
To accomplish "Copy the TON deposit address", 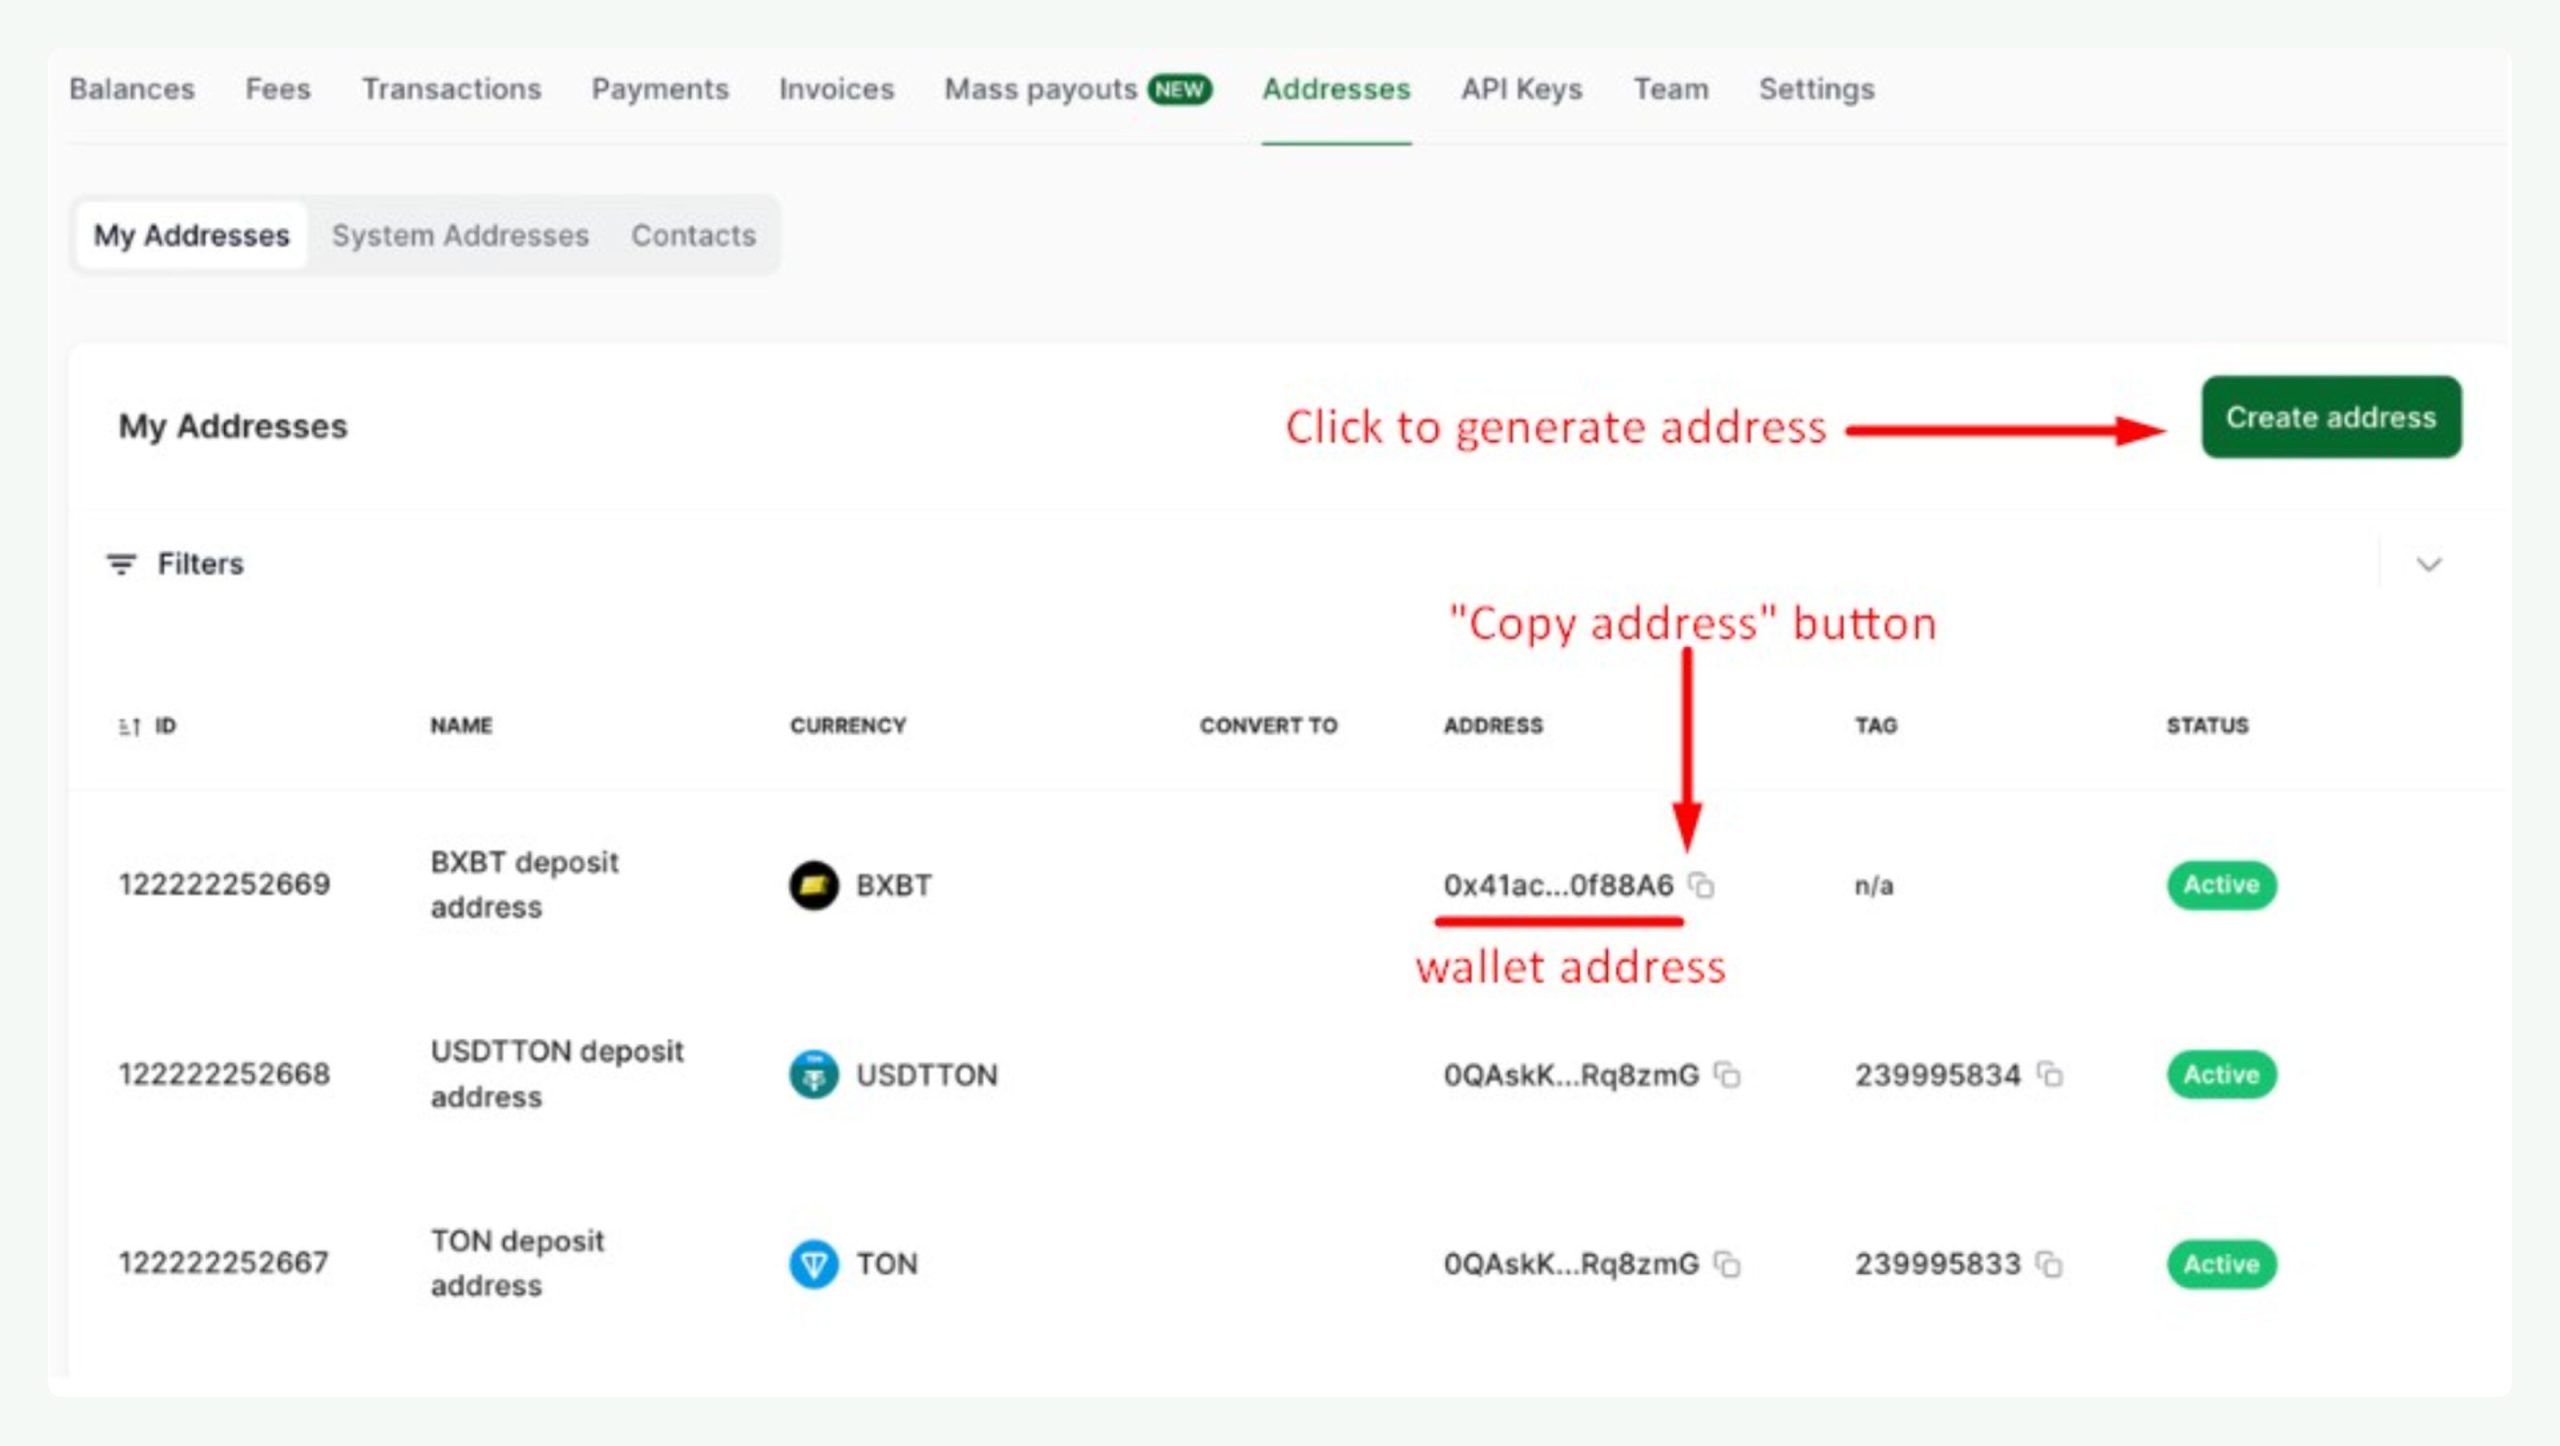I will click(1727, 1264).
